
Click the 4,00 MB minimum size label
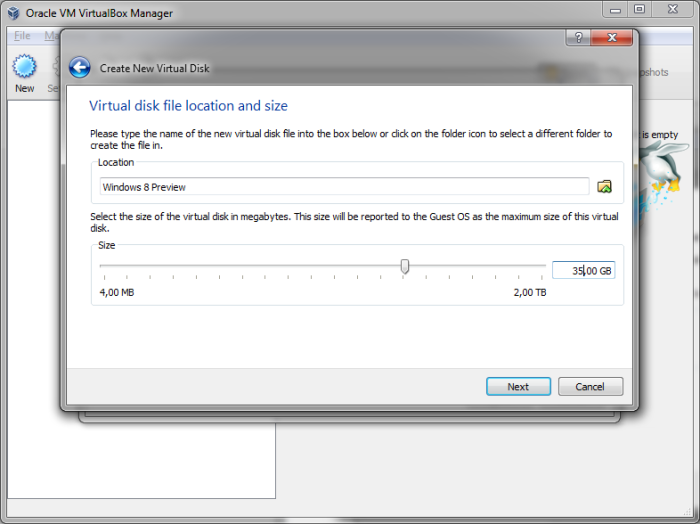click(117, 292)
